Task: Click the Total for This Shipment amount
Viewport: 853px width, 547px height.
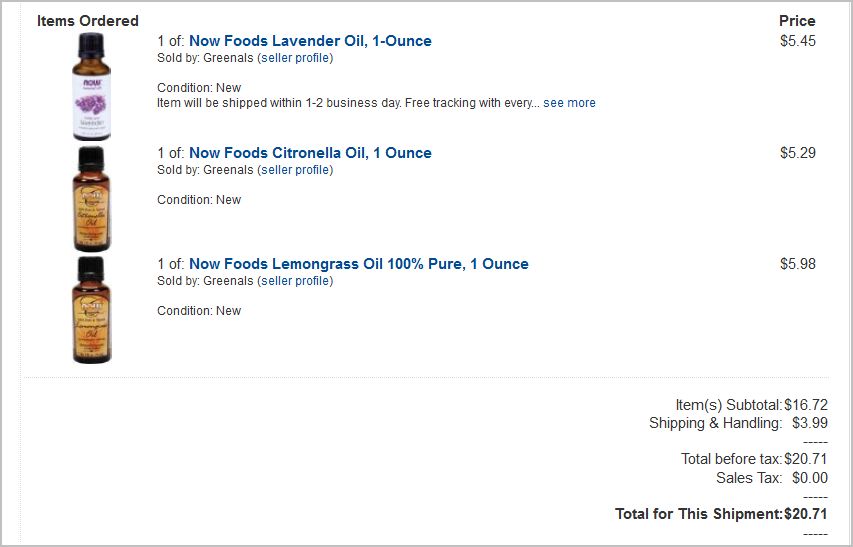Action: (x=806, y=514)
